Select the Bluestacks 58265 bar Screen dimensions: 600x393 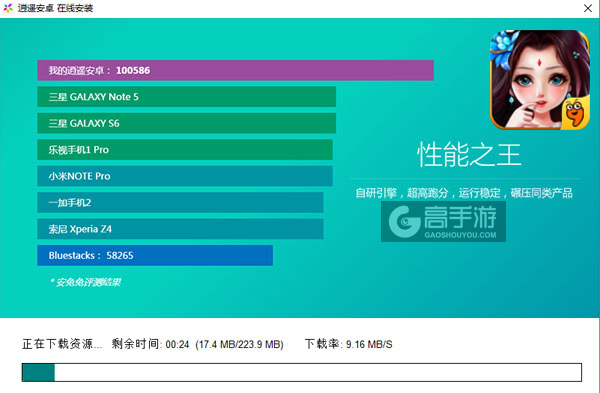tap(155, 255)
